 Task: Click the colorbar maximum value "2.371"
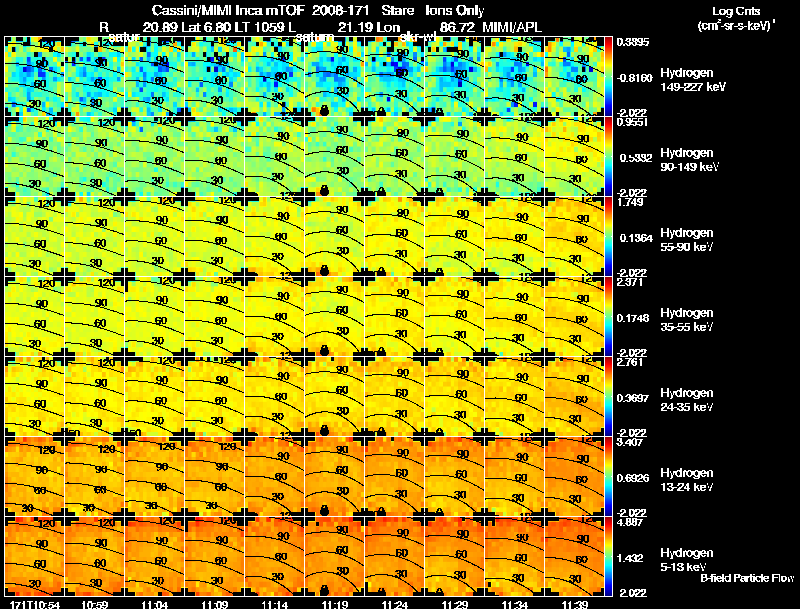click(630, 282)
